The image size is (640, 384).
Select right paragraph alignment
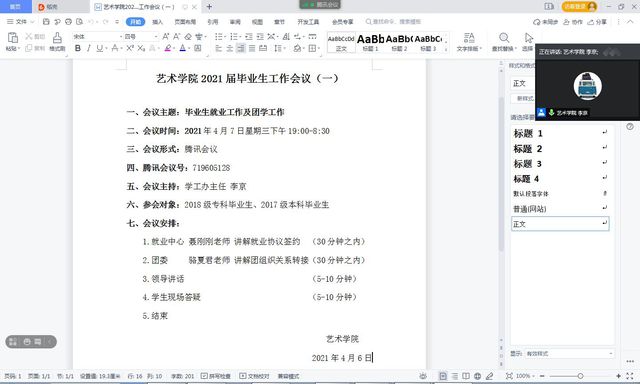pos(241,48)
